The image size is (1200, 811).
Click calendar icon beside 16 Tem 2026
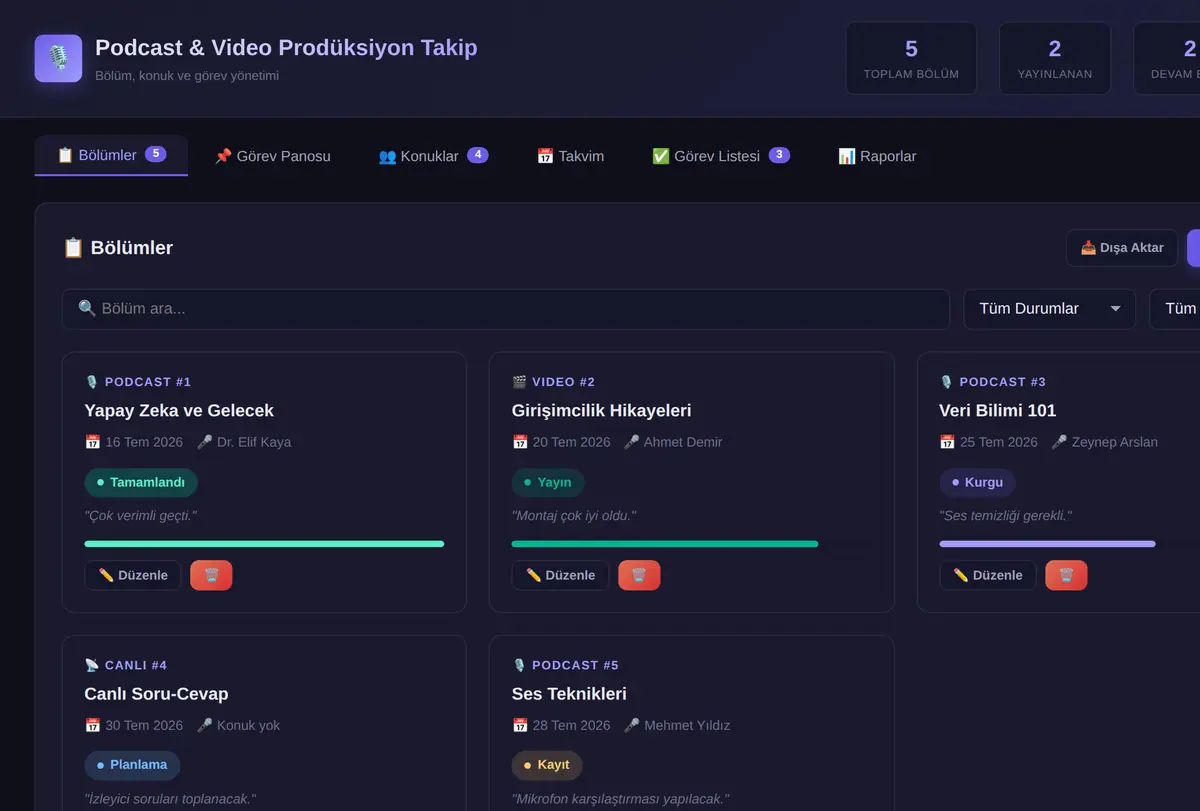93,442
